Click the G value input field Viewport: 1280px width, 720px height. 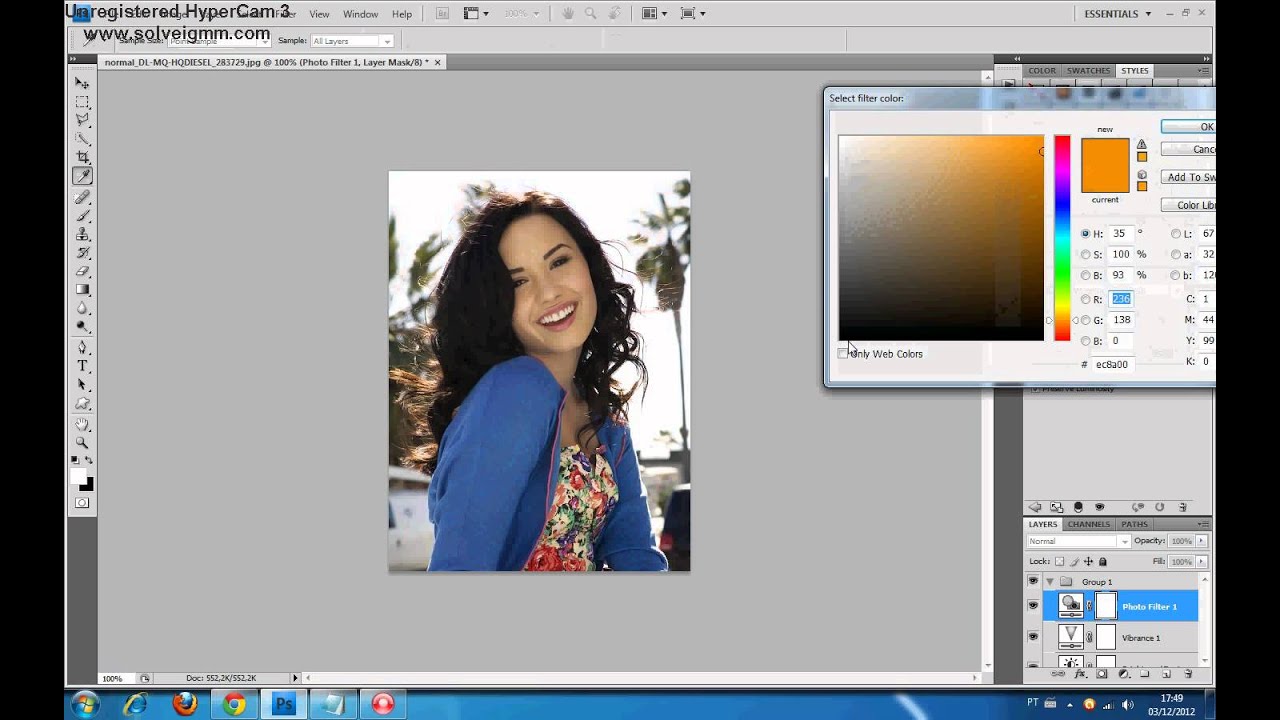[1121, 320]
